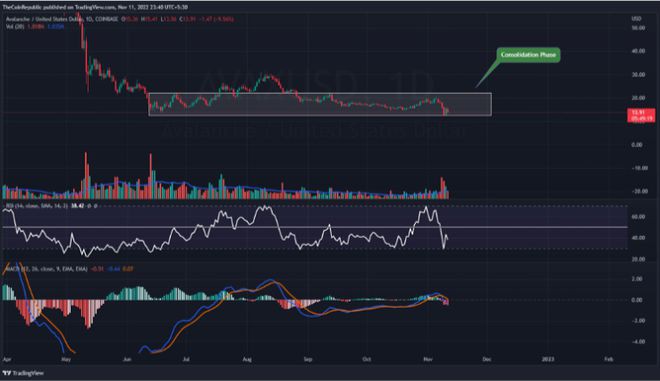Click the Apr label on the time axis
660x381 pixels.
tap(7, 359)
